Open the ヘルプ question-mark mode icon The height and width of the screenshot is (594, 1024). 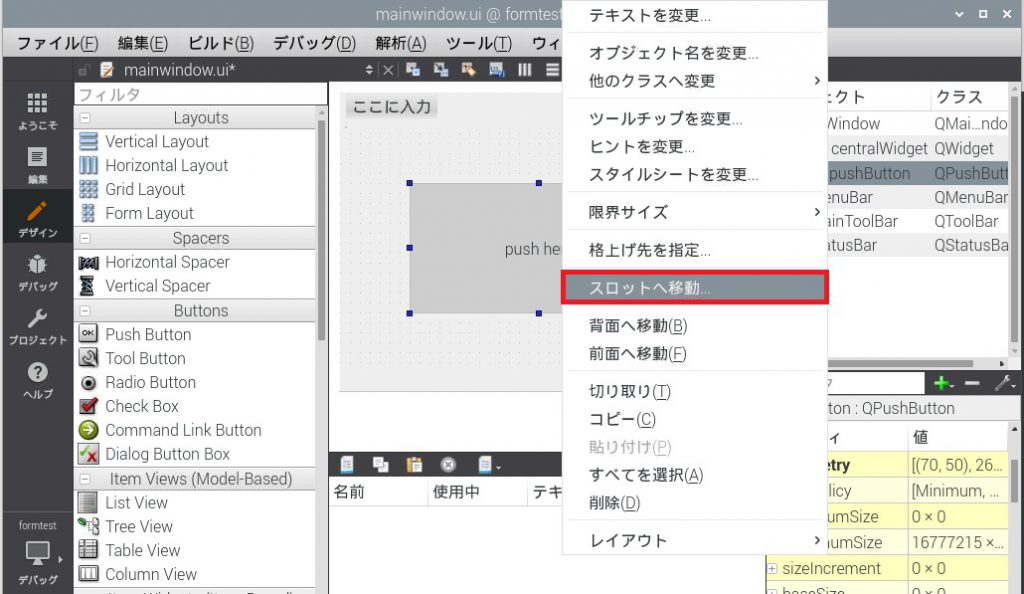click(x=37, y=379)
